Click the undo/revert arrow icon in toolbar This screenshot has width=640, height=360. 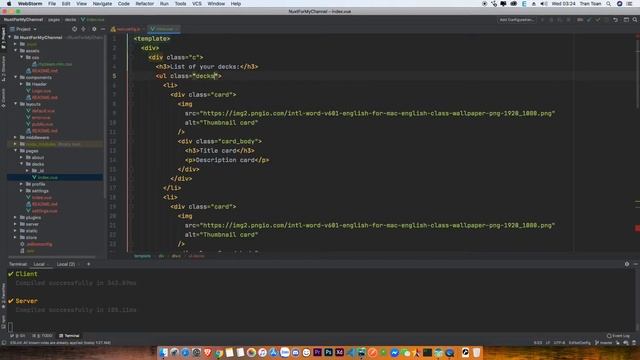(615, 20)
